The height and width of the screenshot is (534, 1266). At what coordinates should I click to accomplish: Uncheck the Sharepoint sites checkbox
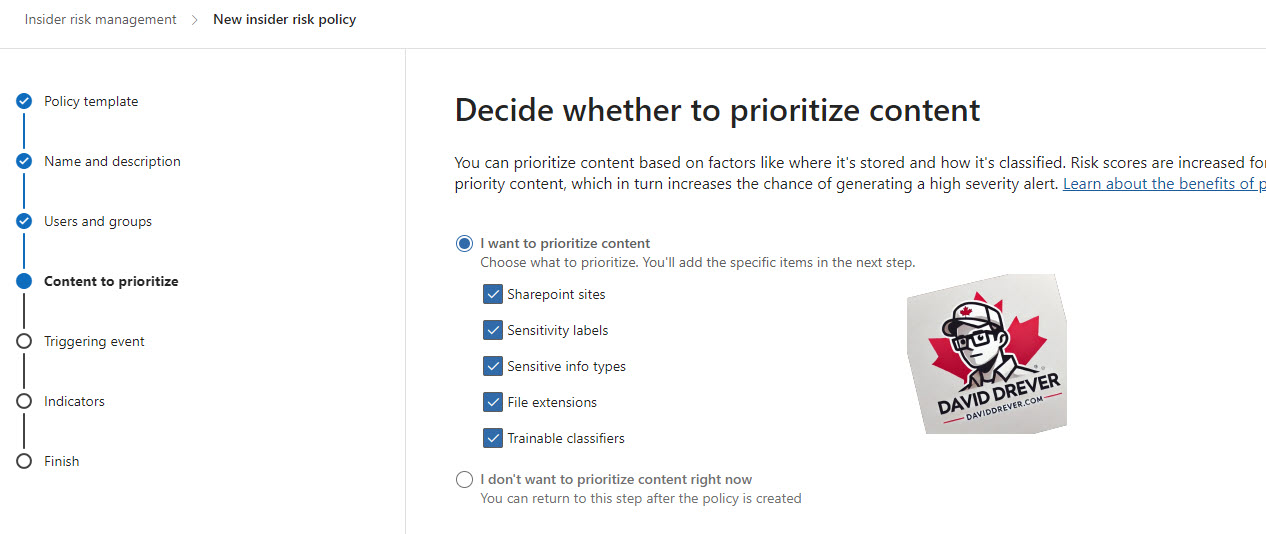[492, 294]
